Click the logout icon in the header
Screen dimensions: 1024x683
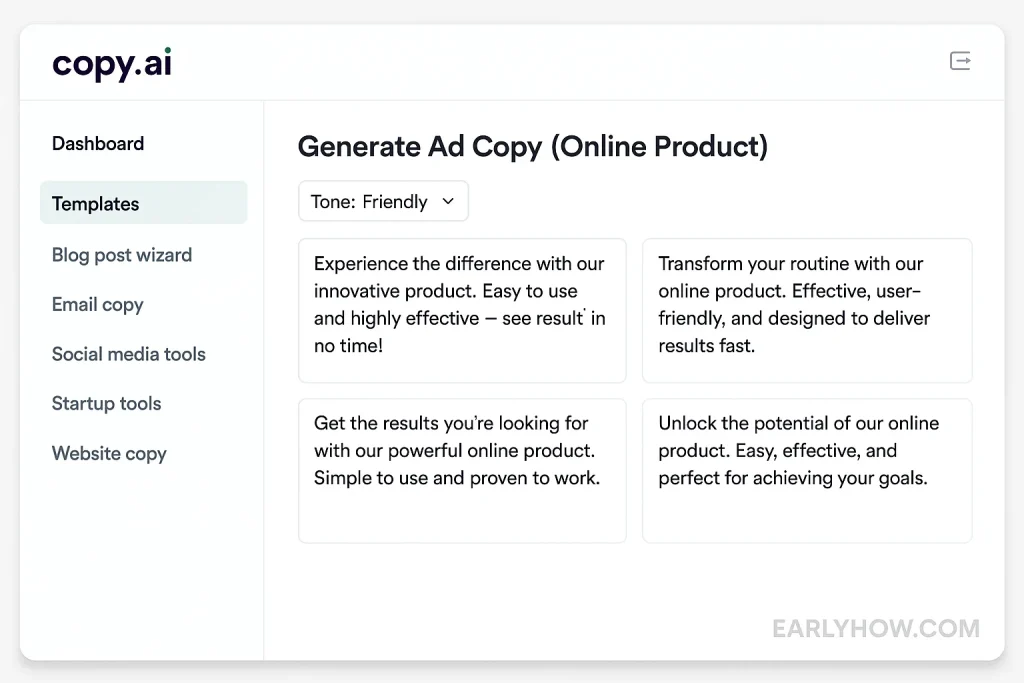click(x=960, y=62)
